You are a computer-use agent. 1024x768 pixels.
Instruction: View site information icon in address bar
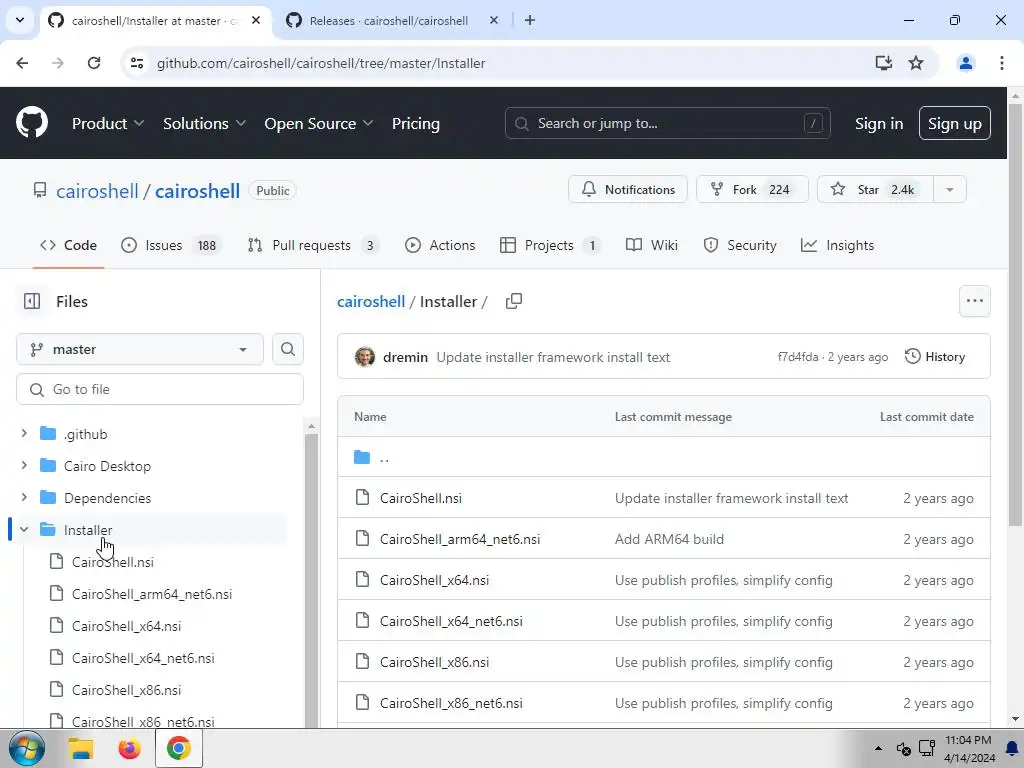click(136, 63)
